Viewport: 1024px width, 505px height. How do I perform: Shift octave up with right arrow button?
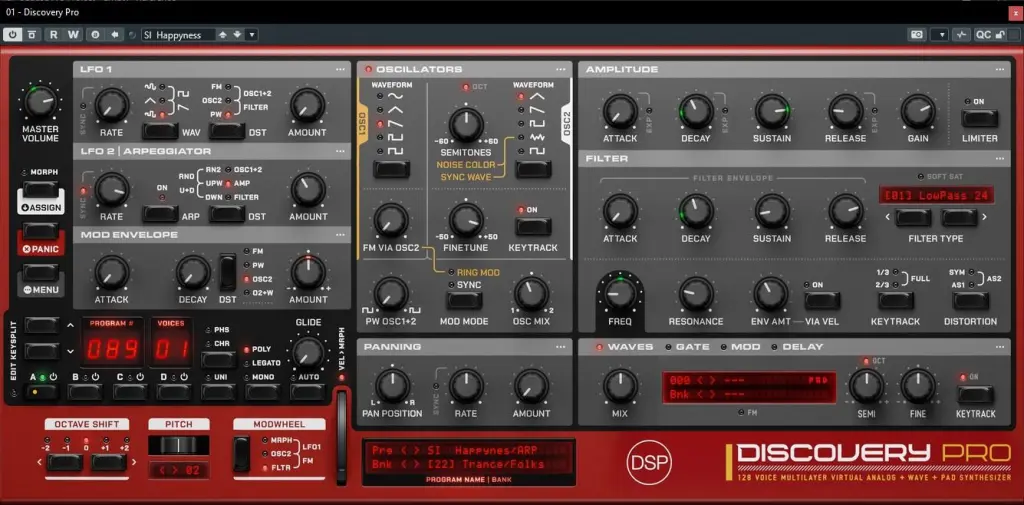click(108, 463)
